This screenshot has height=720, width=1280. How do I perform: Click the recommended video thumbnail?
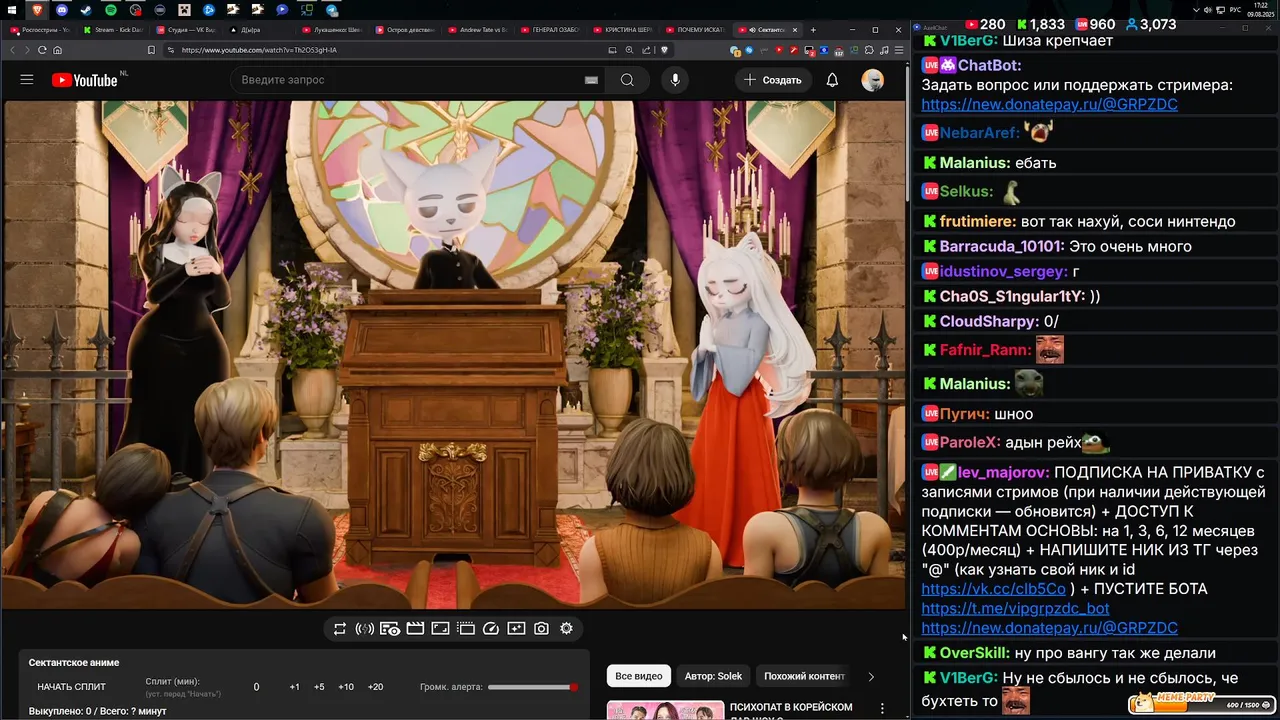point(665,710)
